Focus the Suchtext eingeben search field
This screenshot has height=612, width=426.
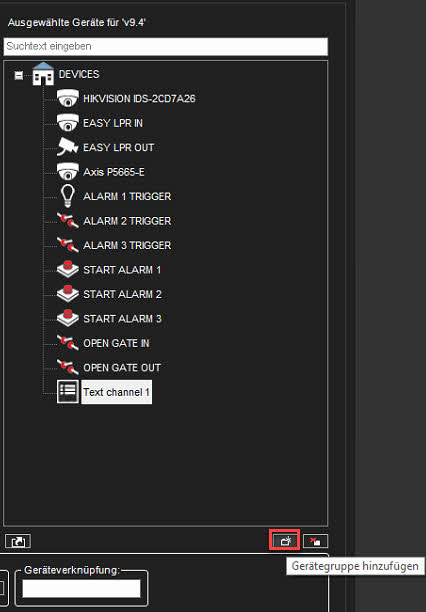coord(166,46)
